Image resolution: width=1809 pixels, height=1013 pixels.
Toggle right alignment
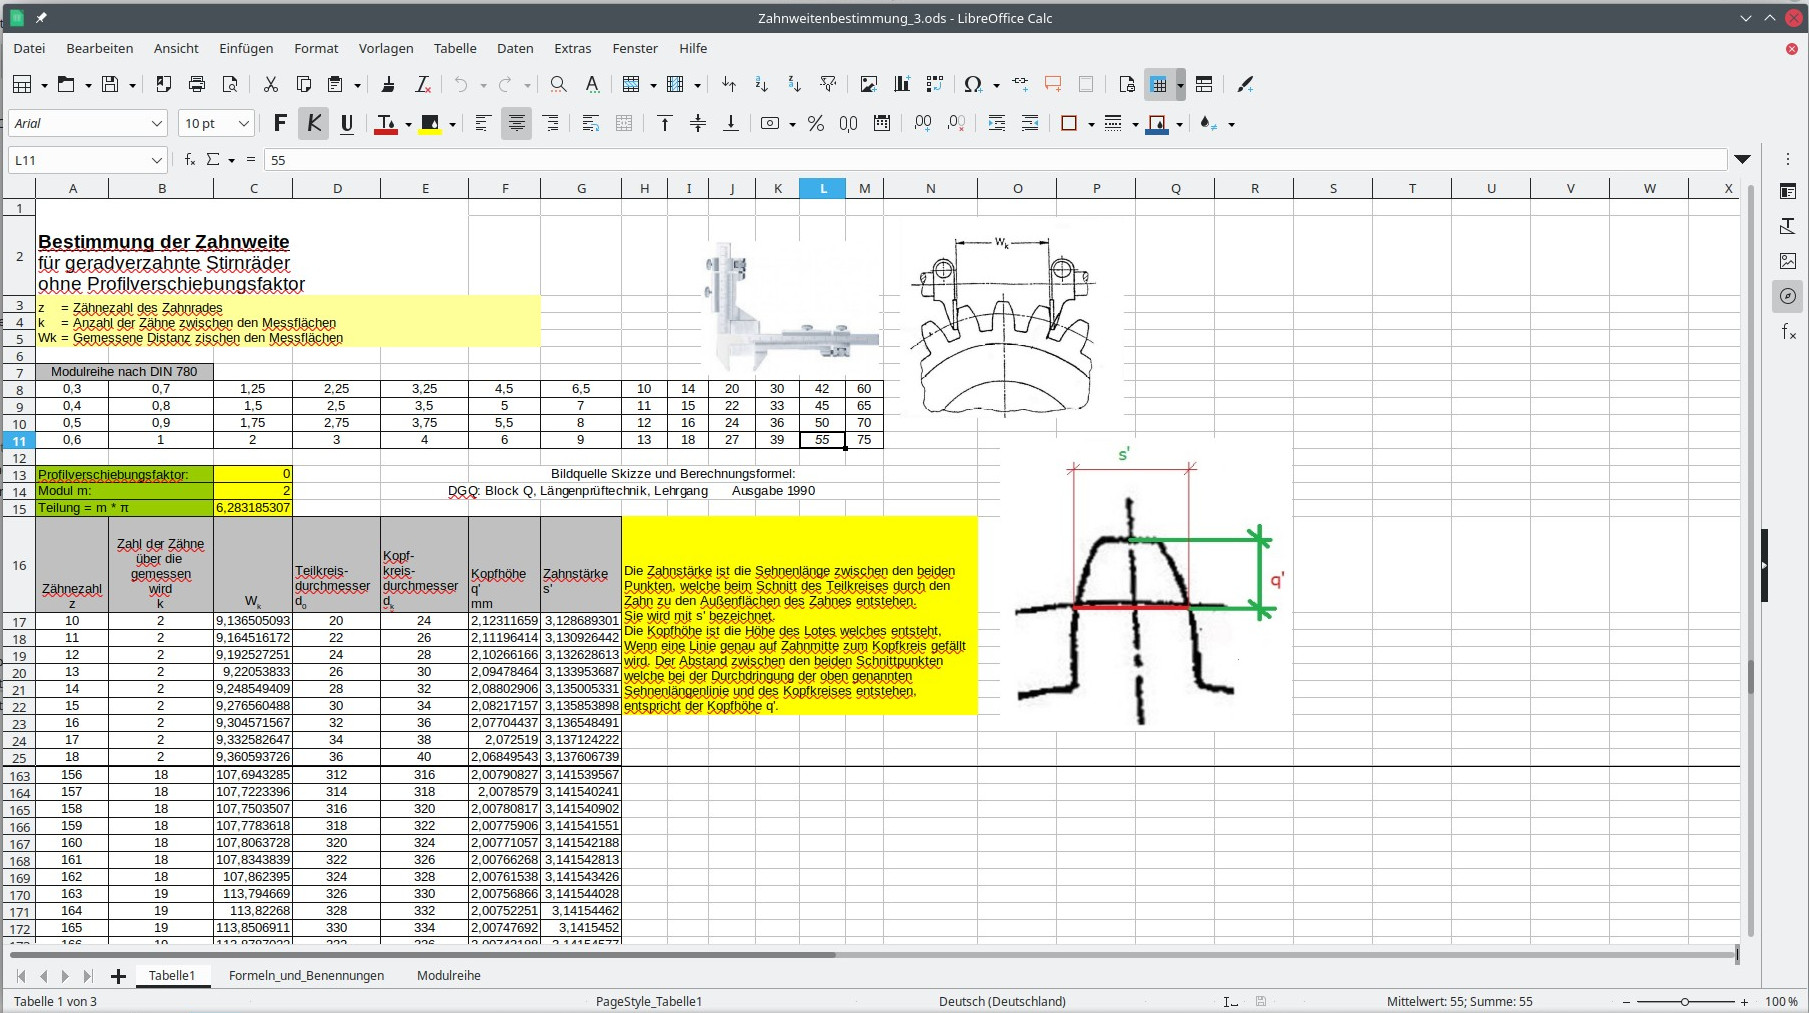(x=550, y=124)
